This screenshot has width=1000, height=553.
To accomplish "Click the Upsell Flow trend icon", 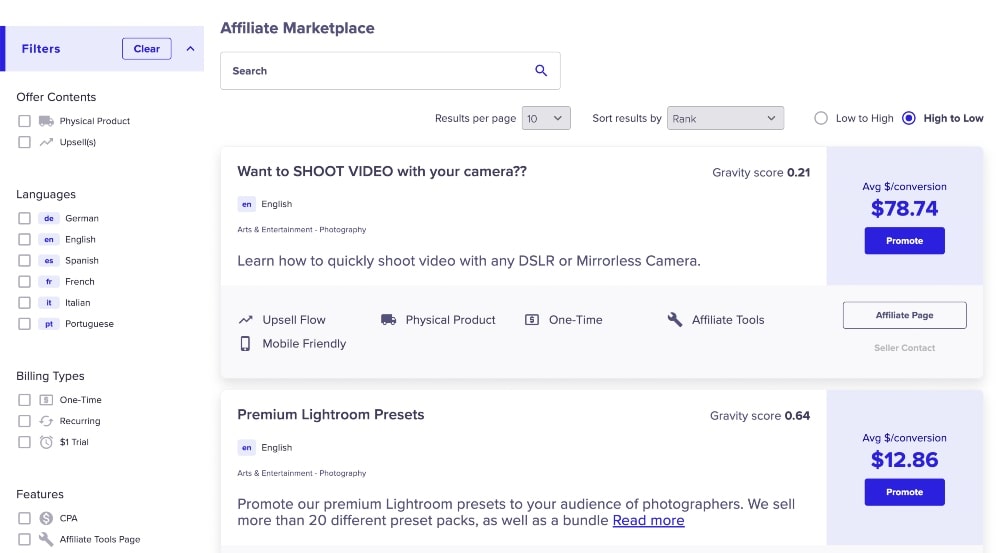I will (x=245, y=320).
